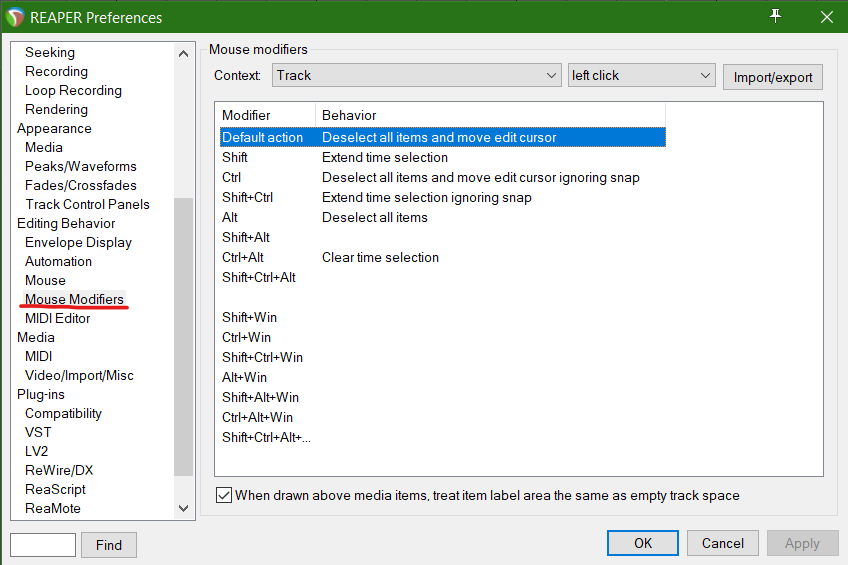Select the Alt modifier row
The width and height of the screenshot is (848, 565).
pyautogui.click(x=442, y=217)
